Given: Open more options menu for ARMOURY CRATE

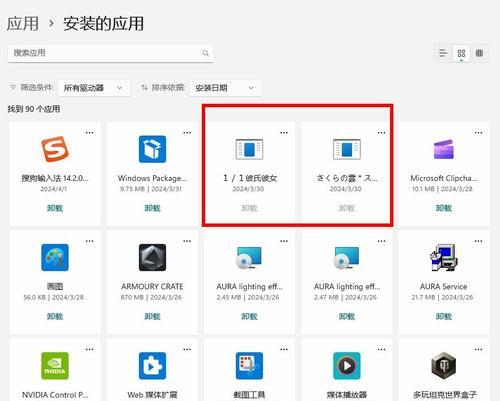Looking at the screenshot, I should (x=187, y=241).
